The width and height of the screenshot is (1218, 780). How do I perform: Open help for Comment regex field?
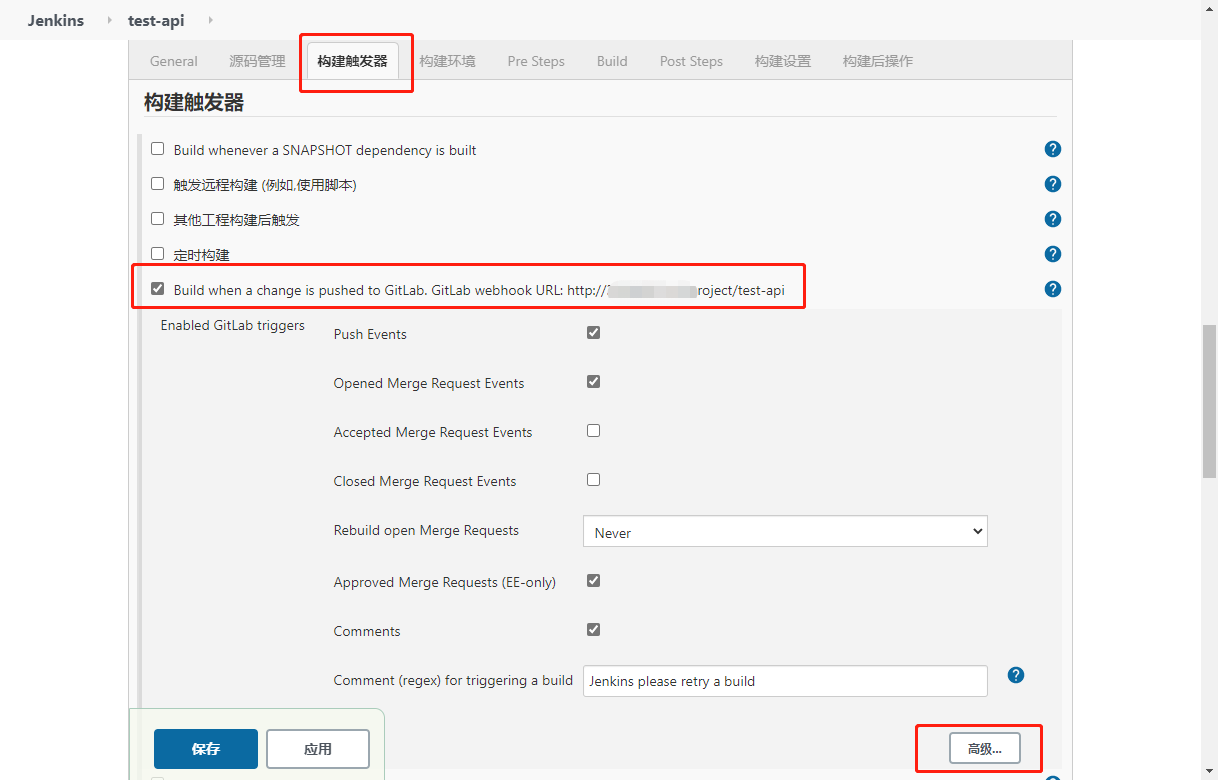pyautogui.click(x=1016, y=675)
